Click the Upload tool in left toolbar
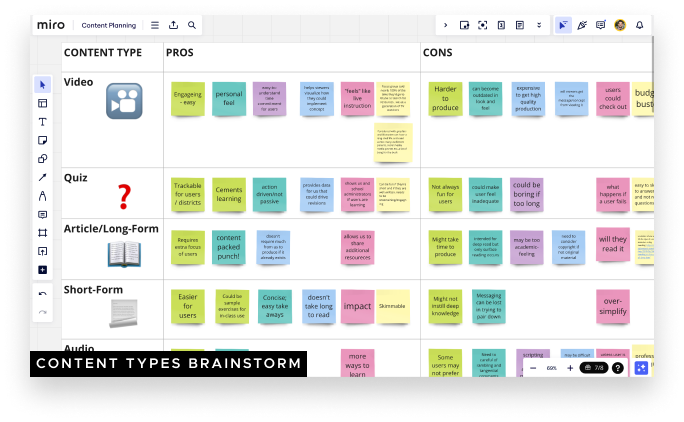 [x=42, y=251]
